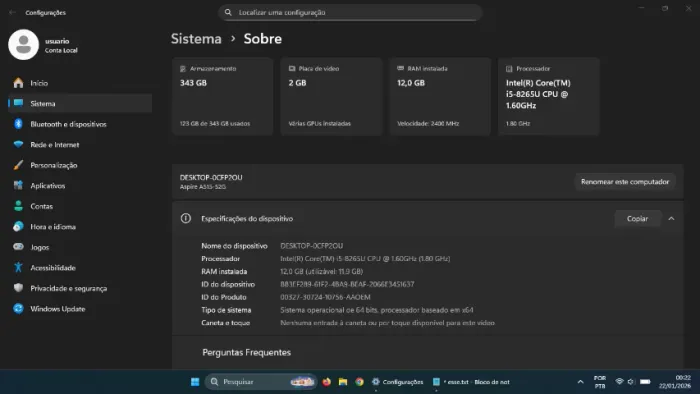The height and width of the screenshot is (394, 700).
Task: Open Hora e idioma settings
Action: pyautogui.click(x=80, y=227)
